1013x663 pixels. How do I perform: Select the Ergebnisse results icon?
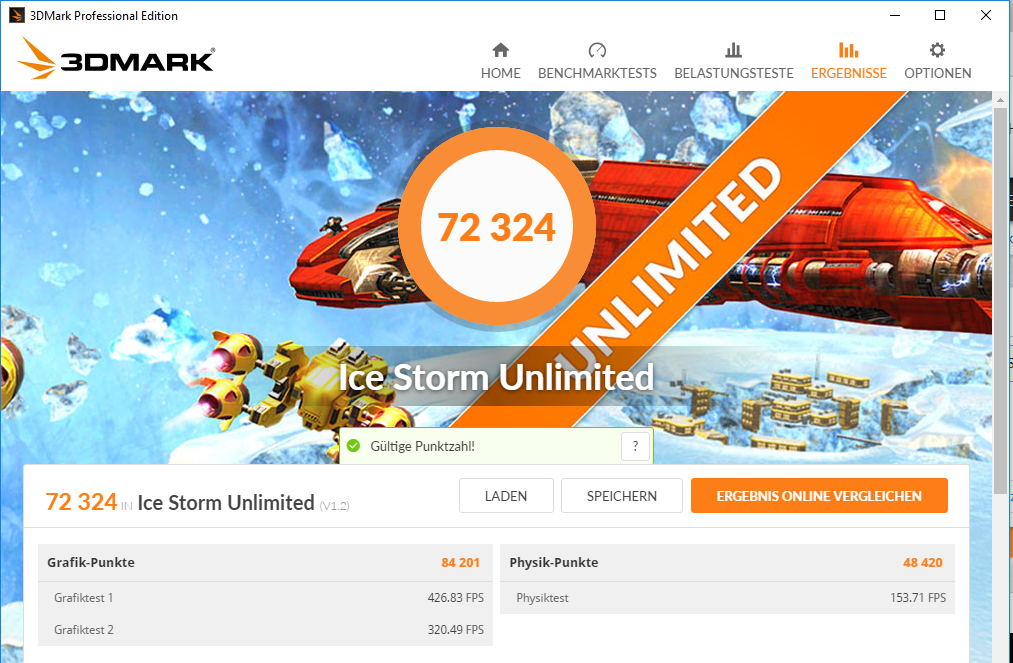(848, 50)
